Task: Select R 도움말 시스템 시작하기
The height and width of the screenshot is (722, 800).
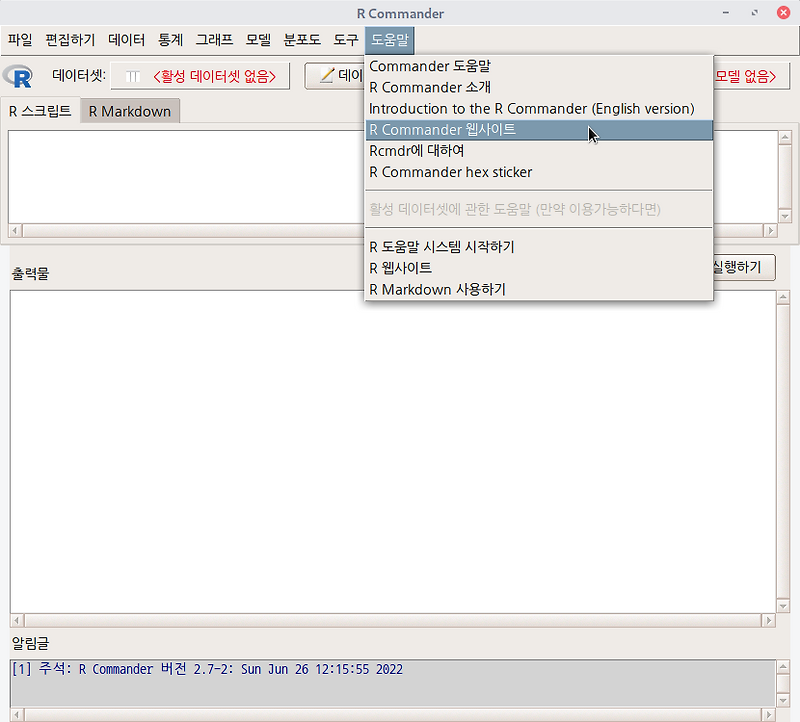Action: 440,247
